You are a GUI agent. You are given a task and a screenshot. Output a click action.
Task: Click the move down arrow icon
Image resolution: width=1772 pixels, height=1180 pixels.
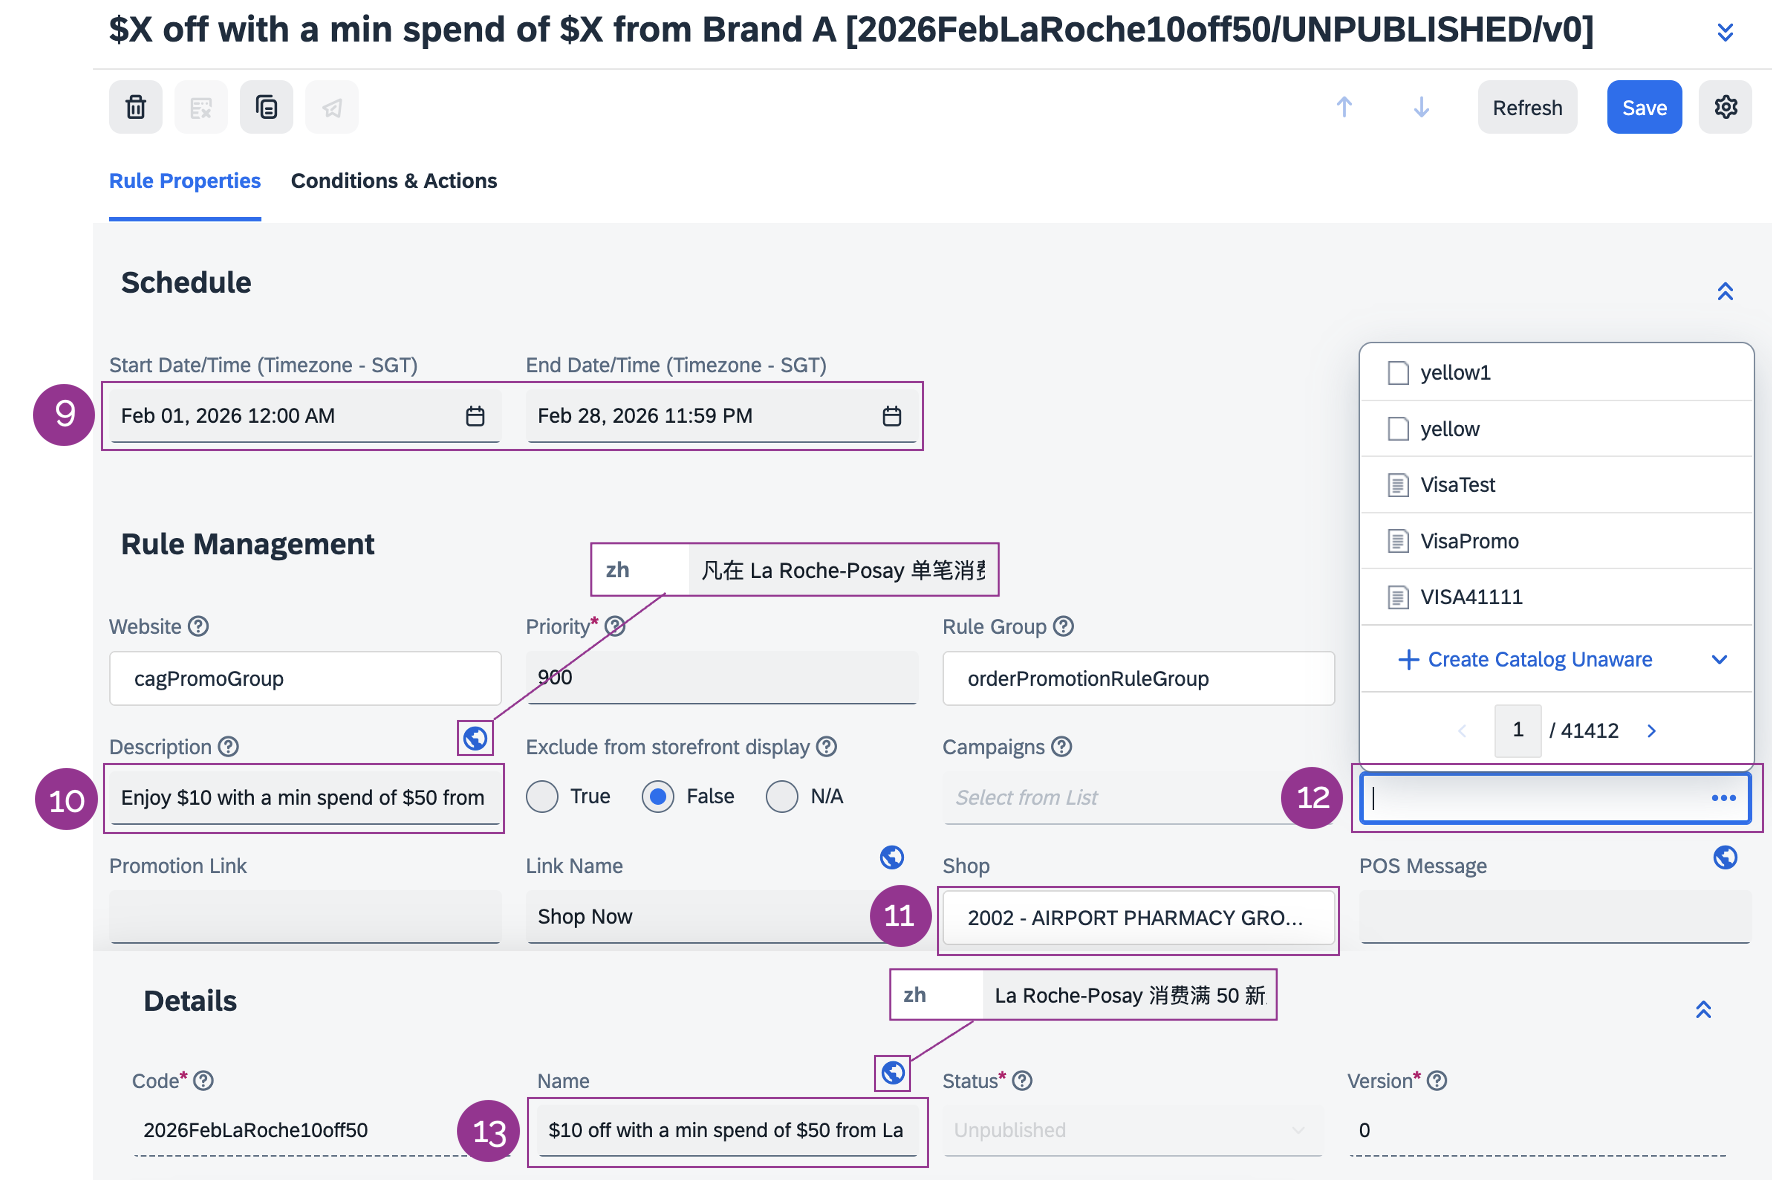[x=1421, y=107]
